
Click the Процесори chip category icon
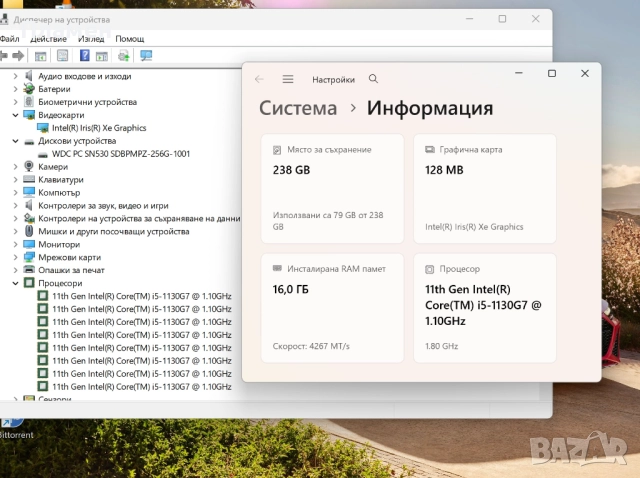pos(29,282)
